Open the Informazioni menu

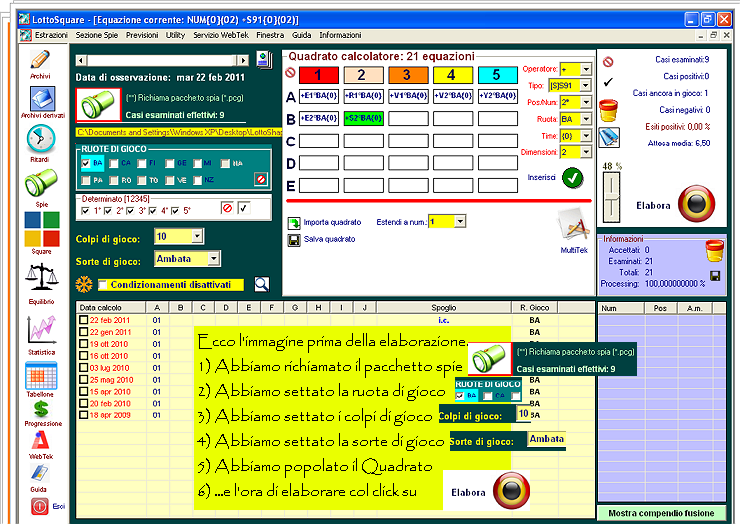pos(340,35)
